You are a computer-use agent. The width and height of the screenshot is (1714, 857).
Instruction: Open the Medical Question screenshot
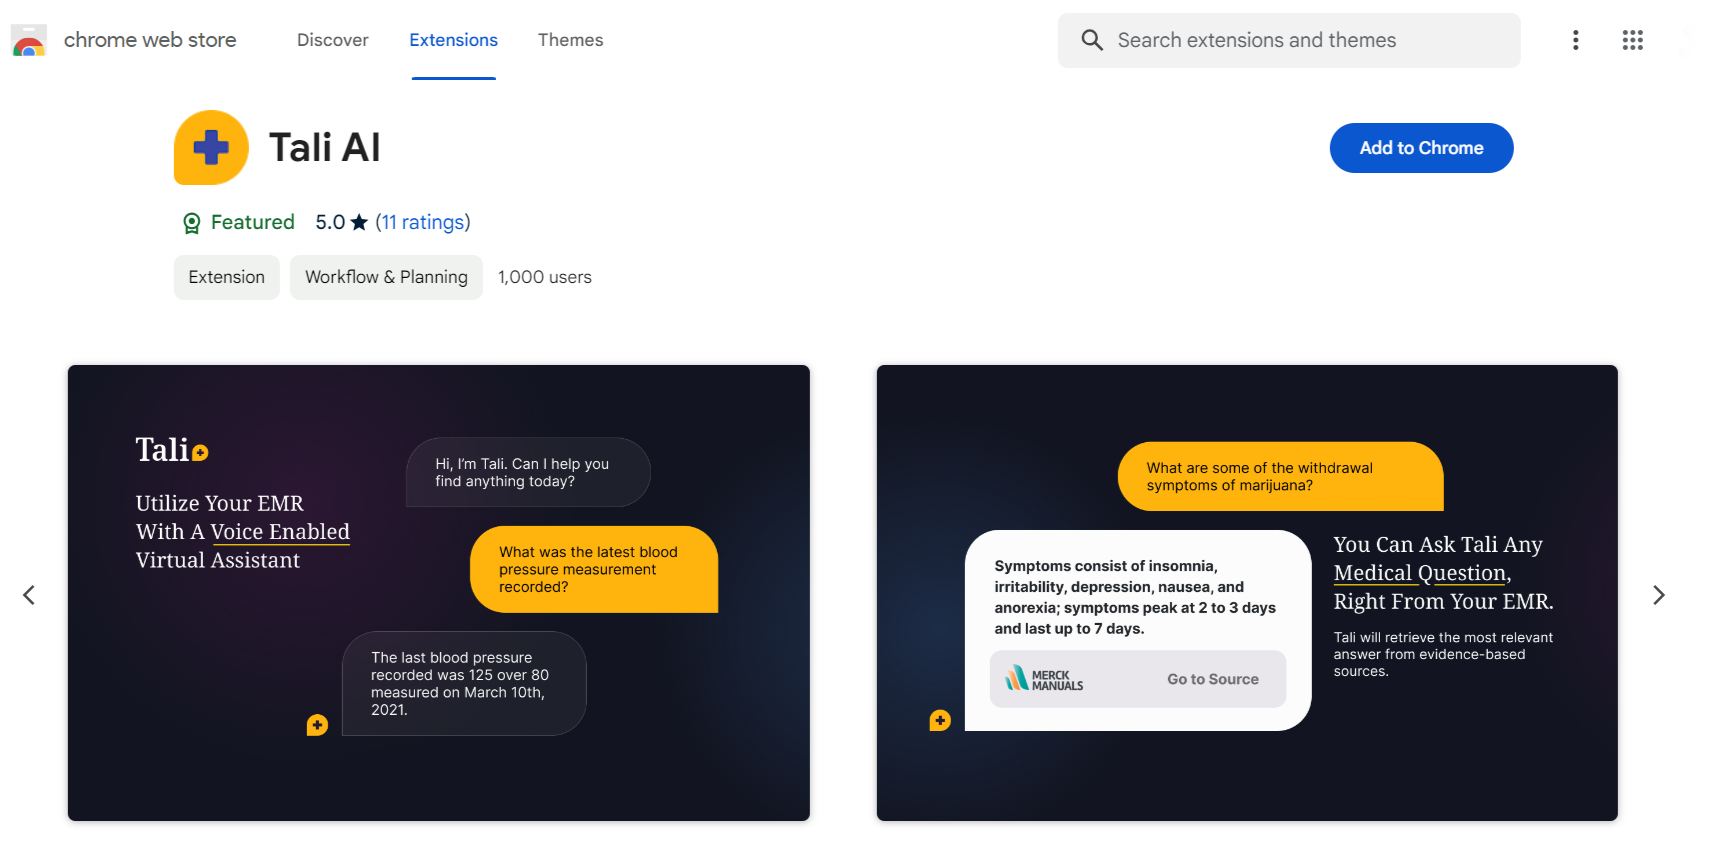click(x=1247, y=593)
